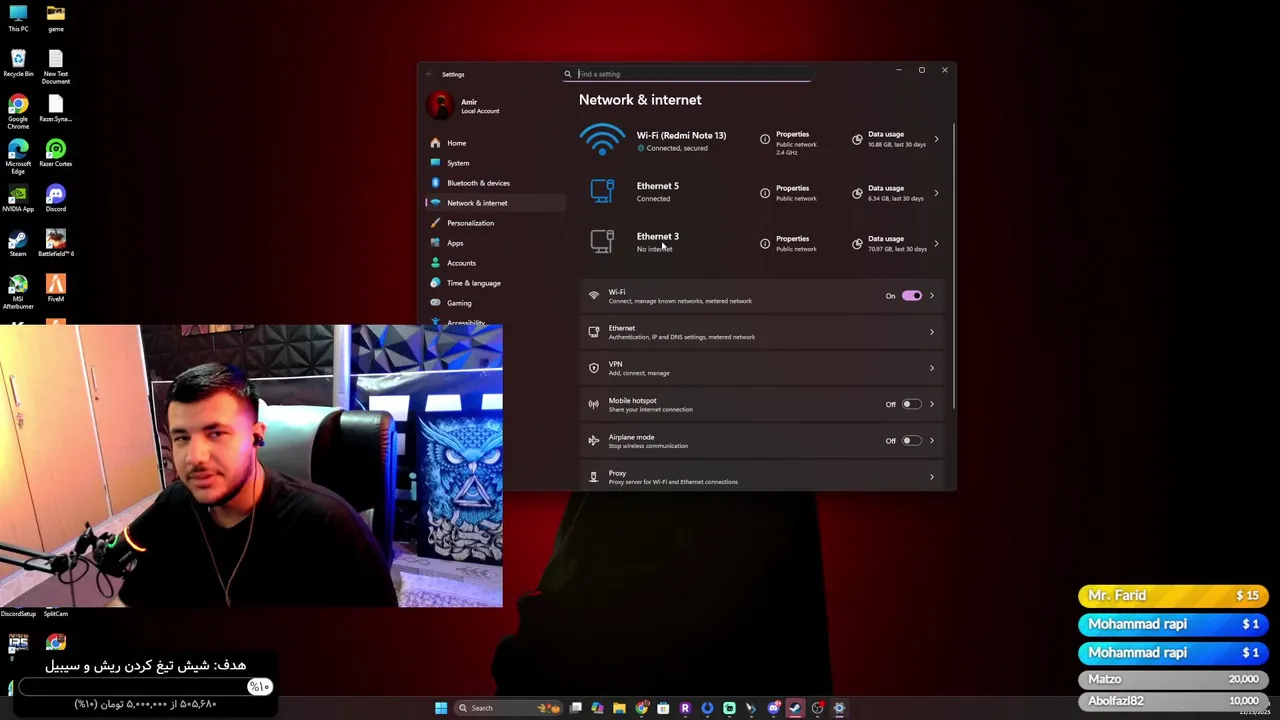The height and width of the screenshot is (720, 1280).
Task: Open Chrome from the taskbar
Action: click(641, 708)
